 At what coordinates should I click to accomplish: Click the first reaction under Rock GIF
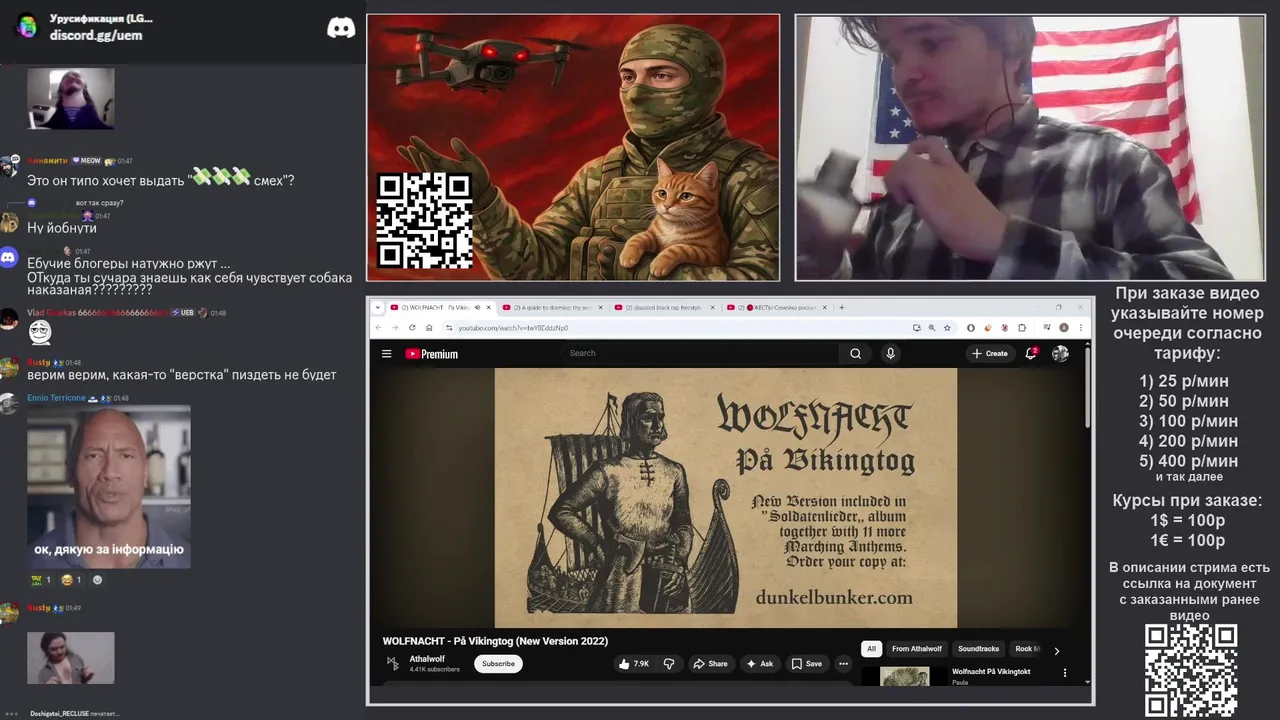click(x=40, y=580)
